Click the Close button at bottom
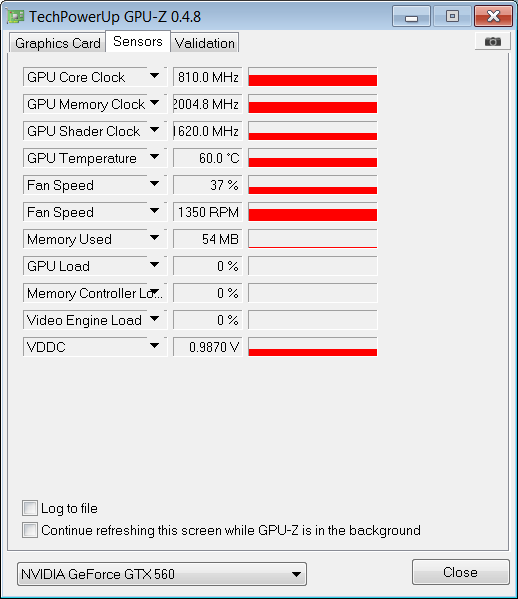Viewport: 518px width, 599px height. [x=460, y=572]
